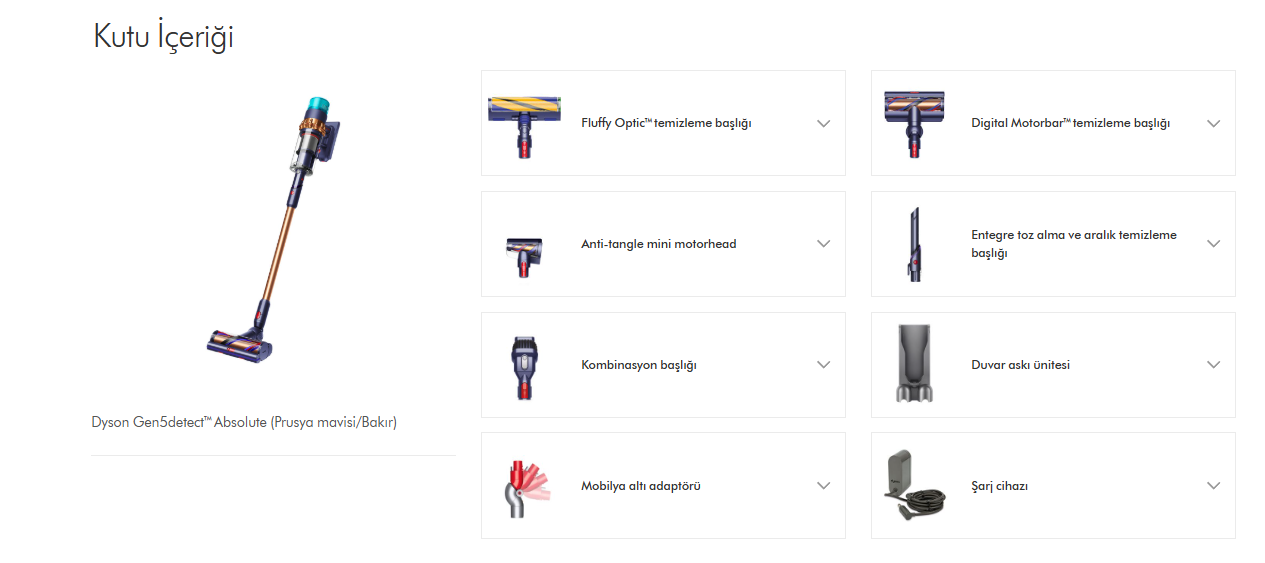Click the integrated dusting crevice tool image
Screen dimensions: 1265x563
click(x=914, y=244)
